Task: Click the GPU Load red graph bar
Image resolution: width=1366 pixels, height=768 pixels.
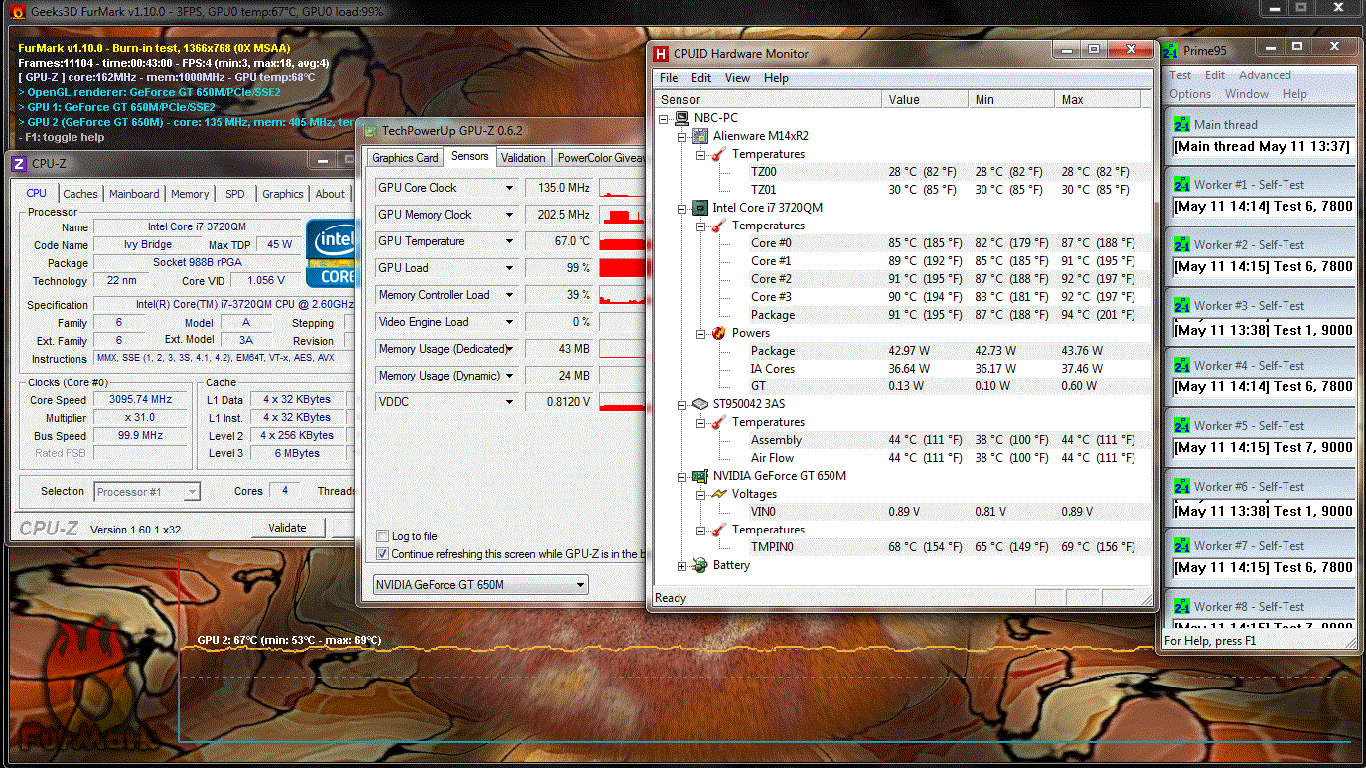Action: coord(621,268)
